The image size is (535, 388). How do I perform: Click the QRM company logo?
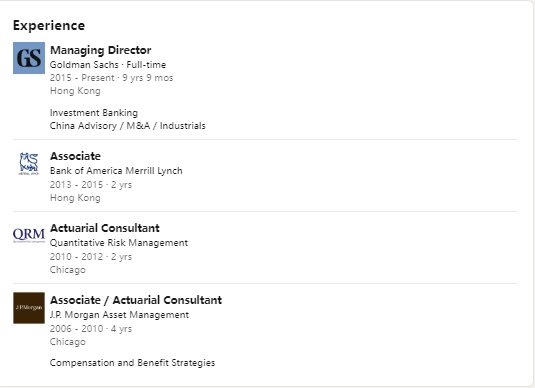29,235
